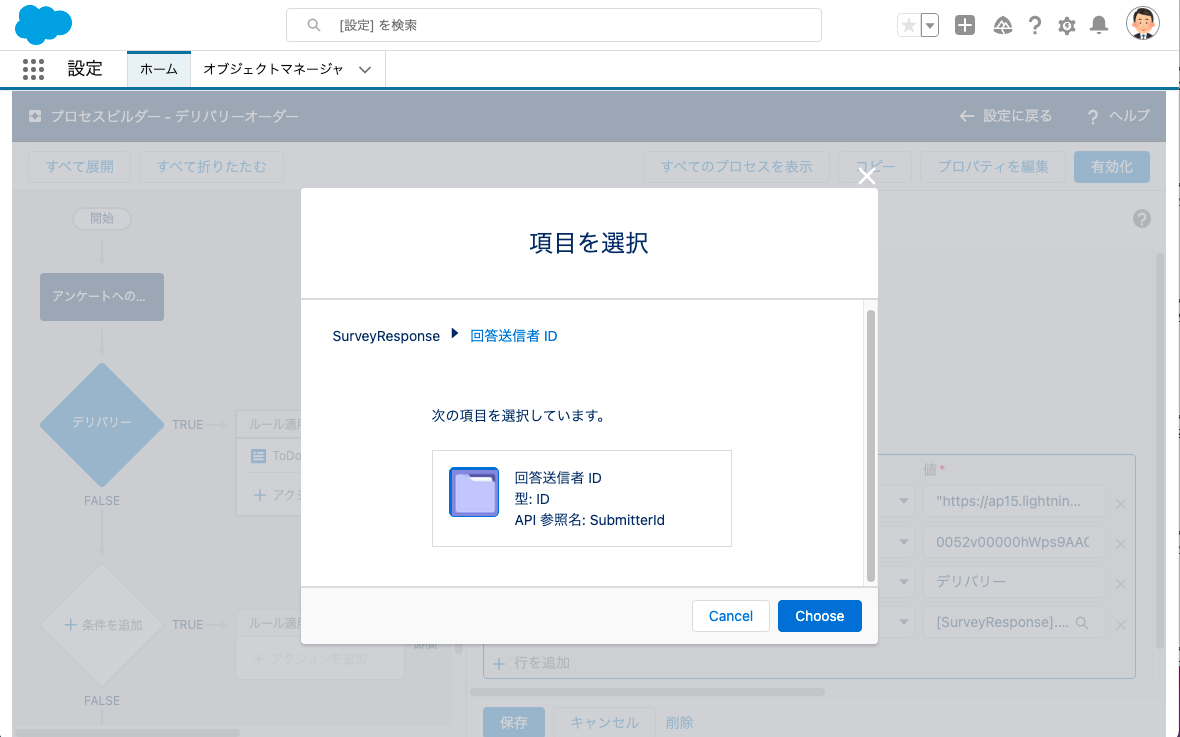Image resolution: width=1180 pixels, height=737 pixels.
Task: Click すべてのプロセスを表示 button
Action: click(x=736, y=167)
